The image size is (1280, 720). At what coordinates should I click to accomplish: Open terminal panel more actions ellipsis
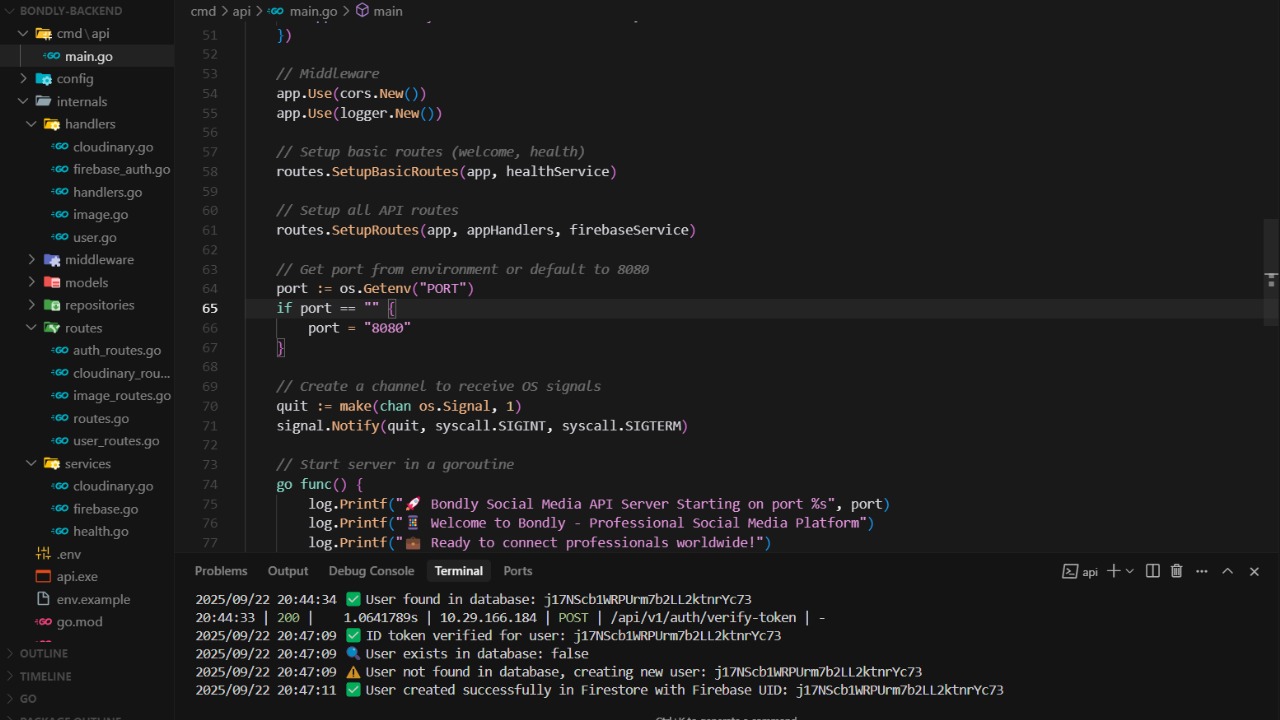click(1201, 571)
